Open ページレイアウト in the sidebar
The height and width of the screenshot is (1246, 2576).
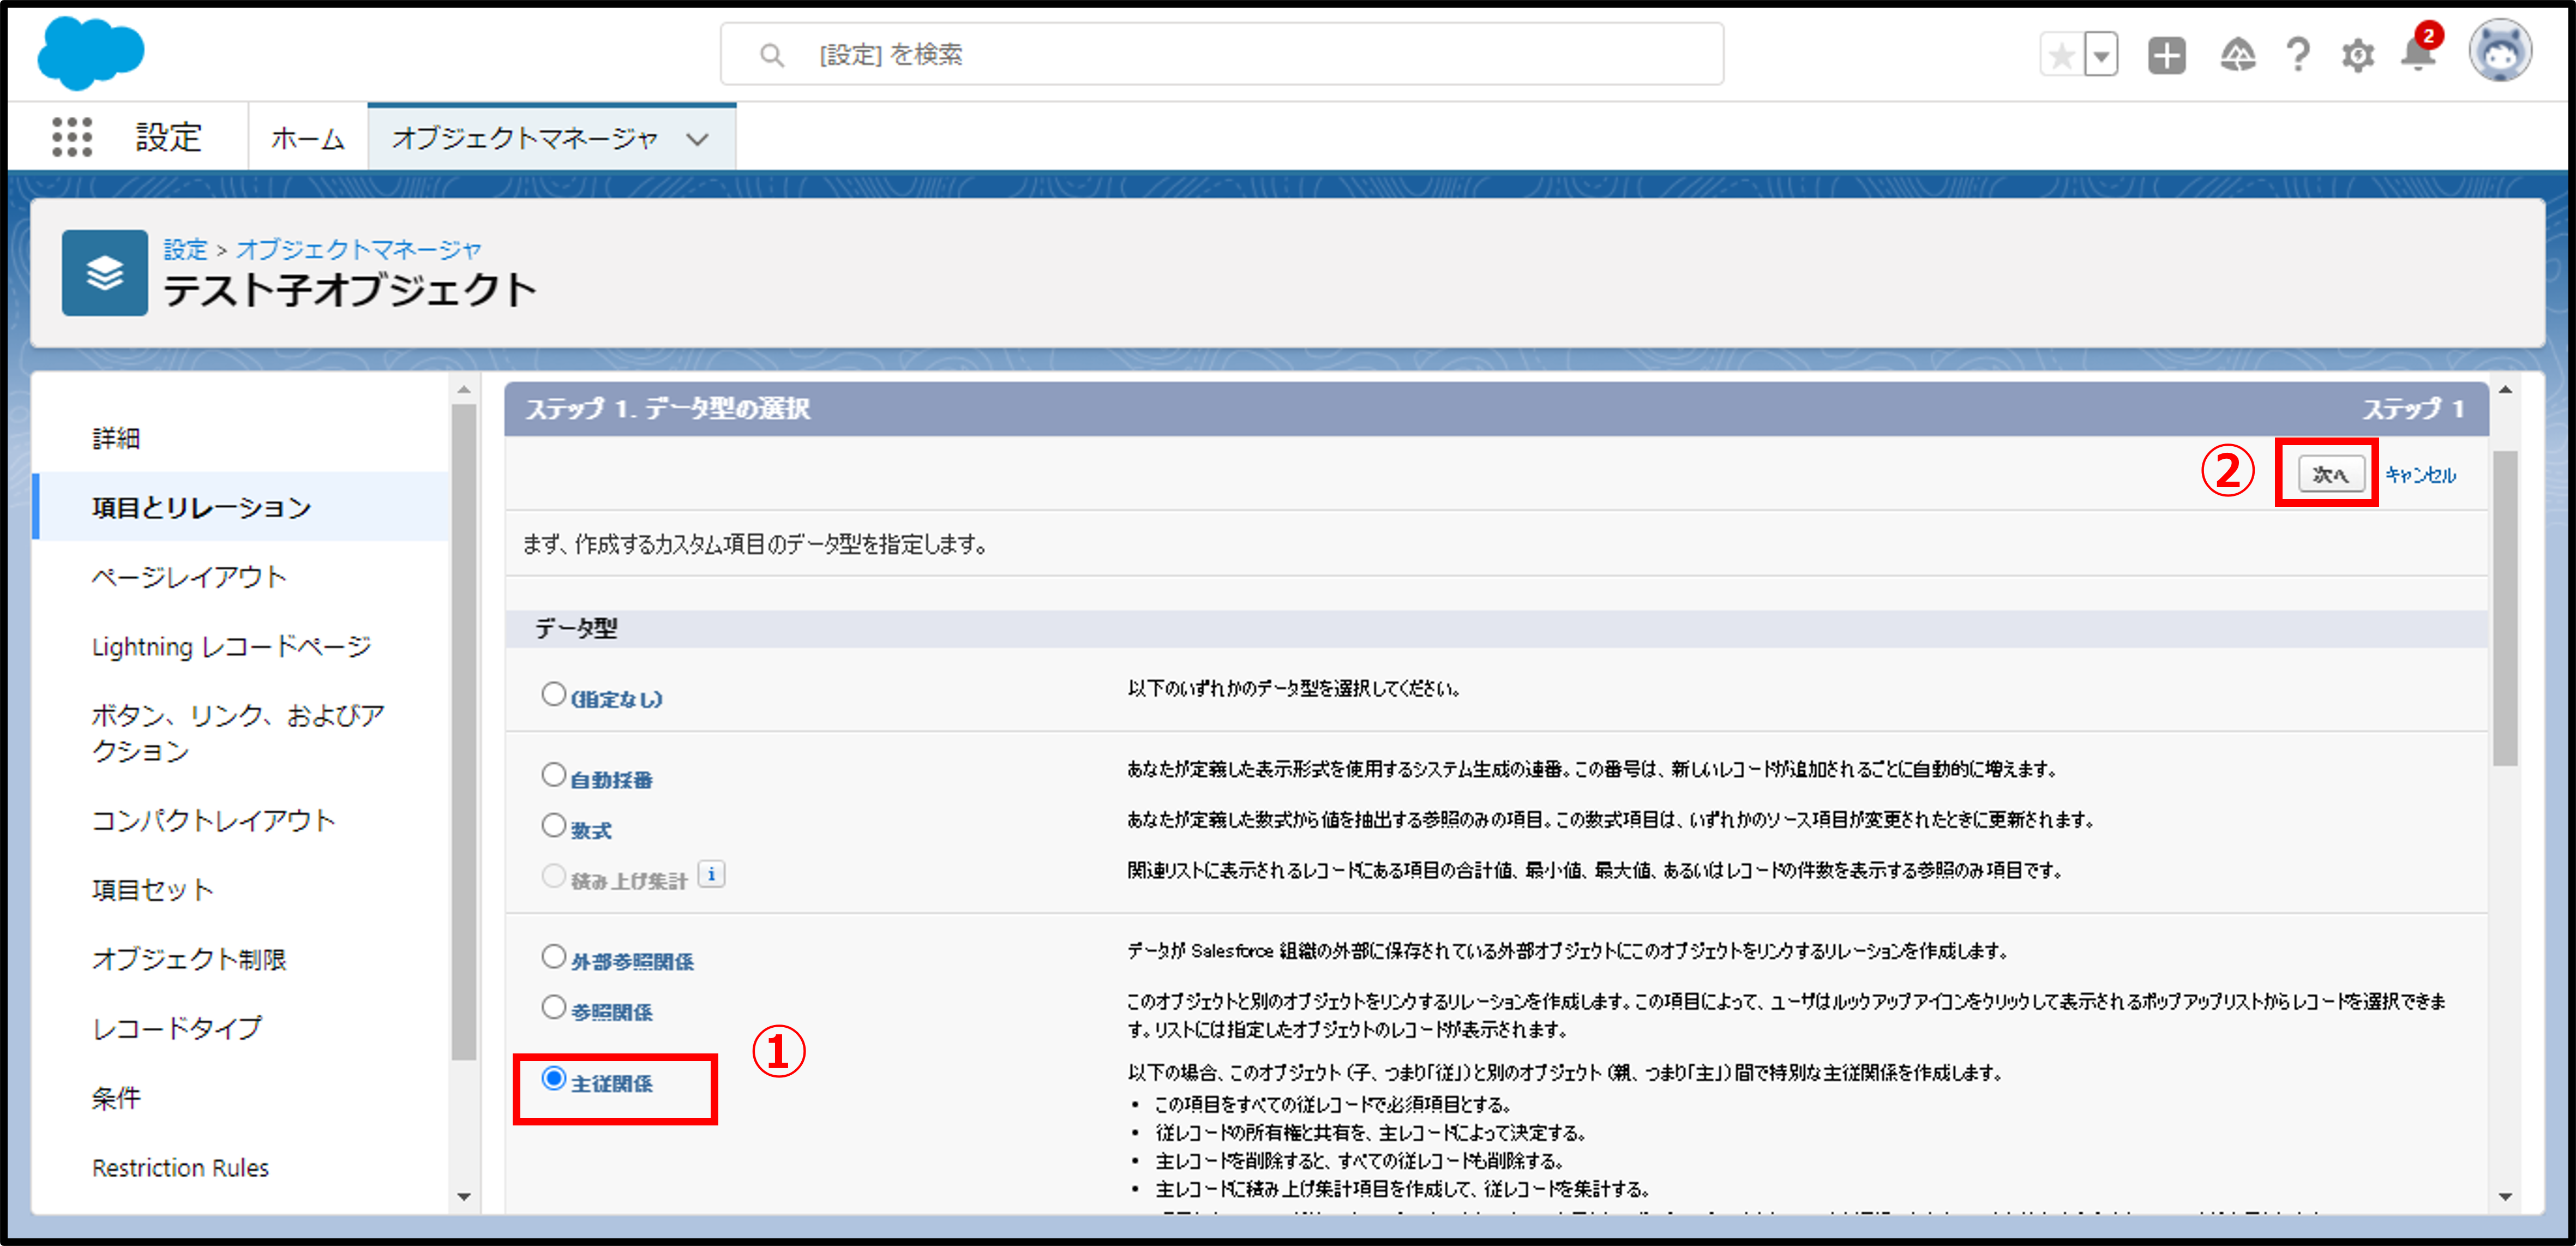click(x=189, y=577)
